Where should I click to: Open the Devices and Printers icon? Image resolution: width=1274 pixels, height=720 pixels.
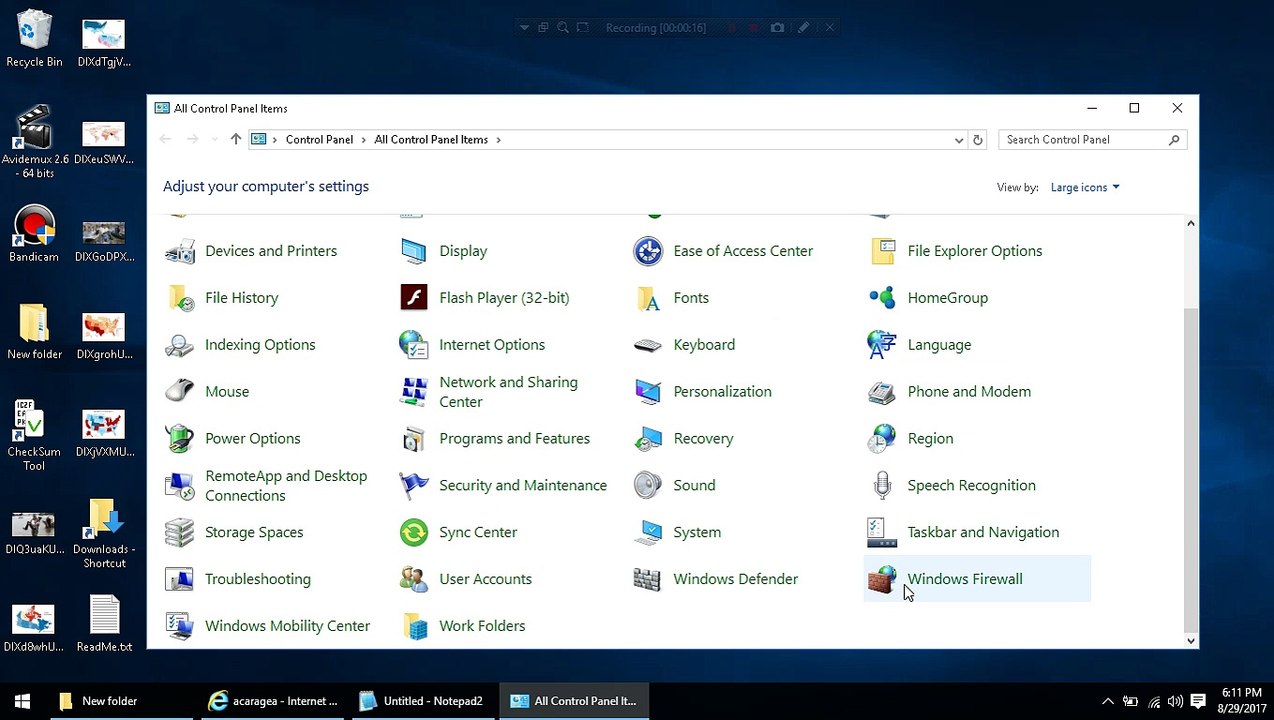(180, 251)
